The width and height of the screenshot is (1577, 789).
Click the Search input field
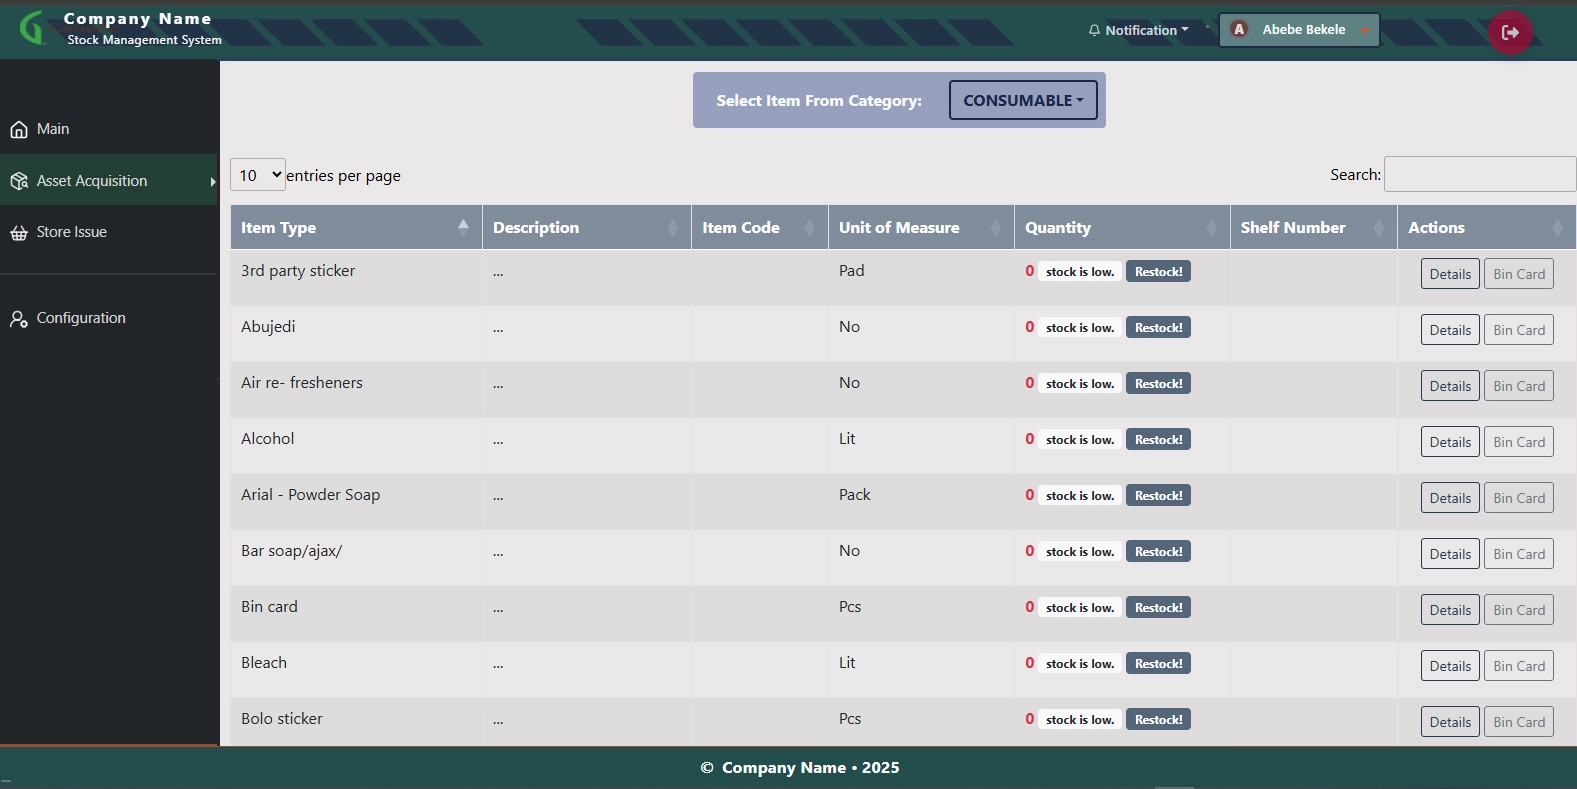click(x=1479, y=174)
